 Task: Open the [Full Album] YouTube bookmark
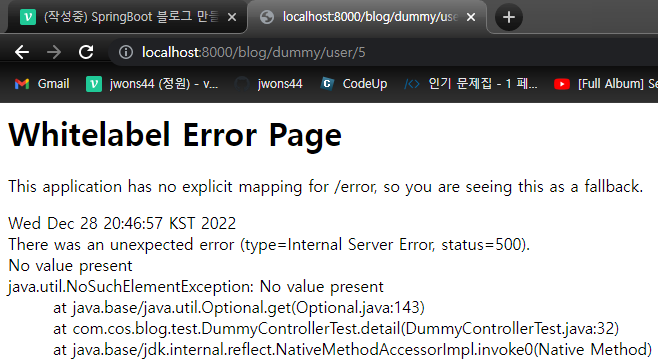coord(606,84)
